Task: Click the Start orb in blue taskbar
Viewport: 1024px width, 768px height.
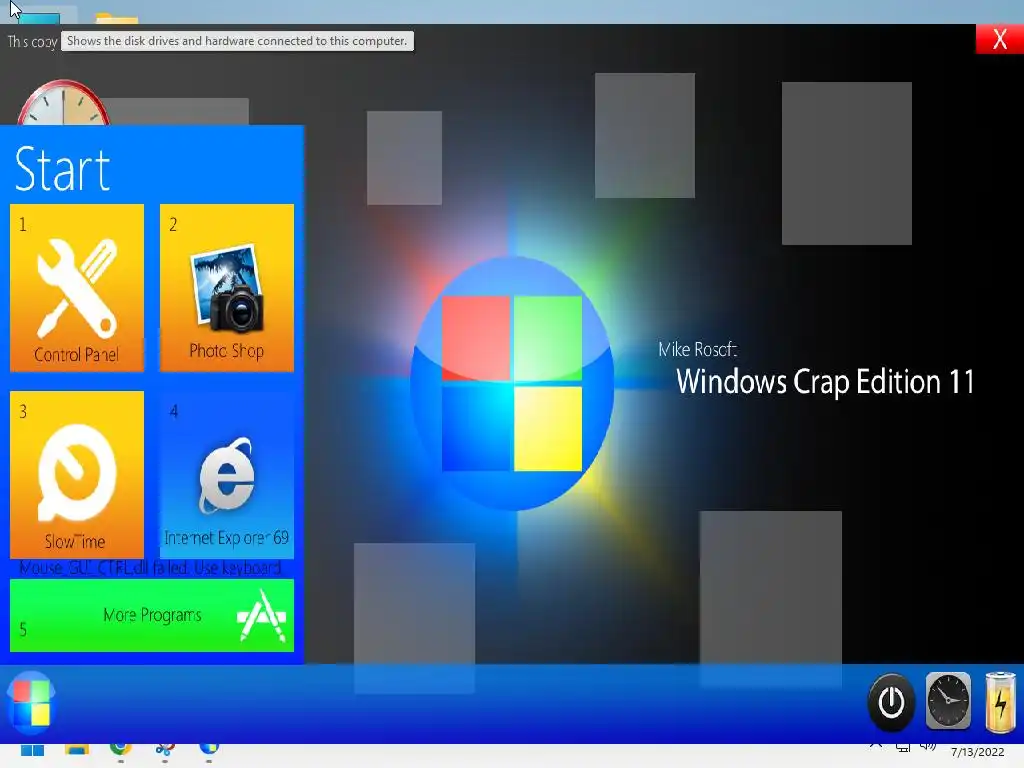Action: [31, 703]
